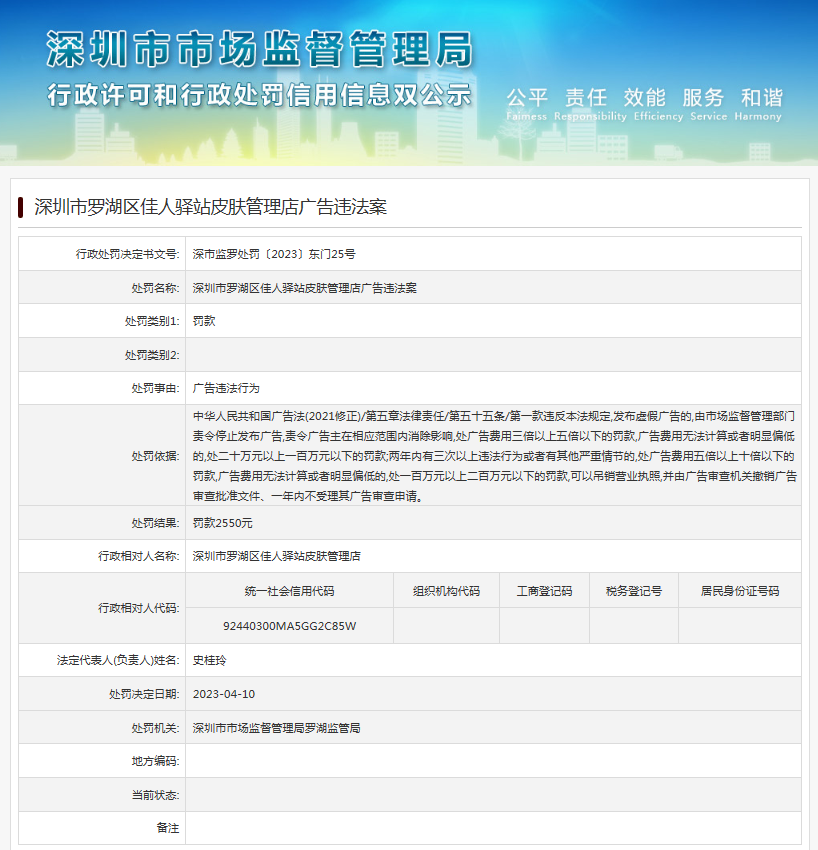Click the 深圳市市场监督管理局 banner title
This screenshot has height=850, width=818.
click(x=260, y=49)
